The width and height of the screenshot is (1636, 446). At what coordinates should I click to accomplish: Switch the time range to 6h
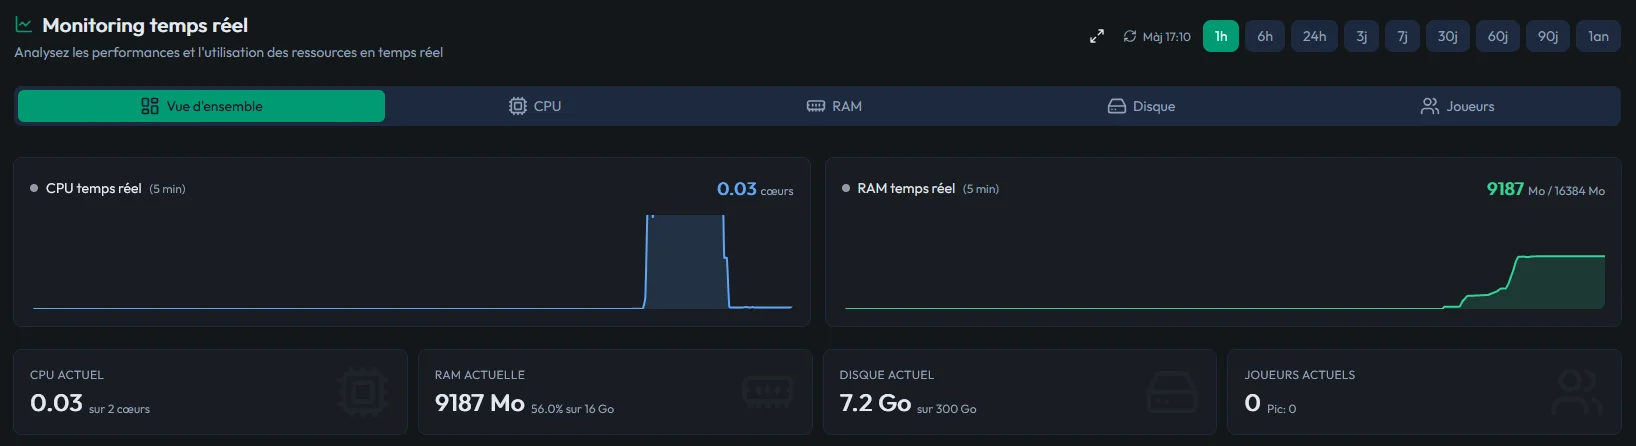coord(1265,36)
